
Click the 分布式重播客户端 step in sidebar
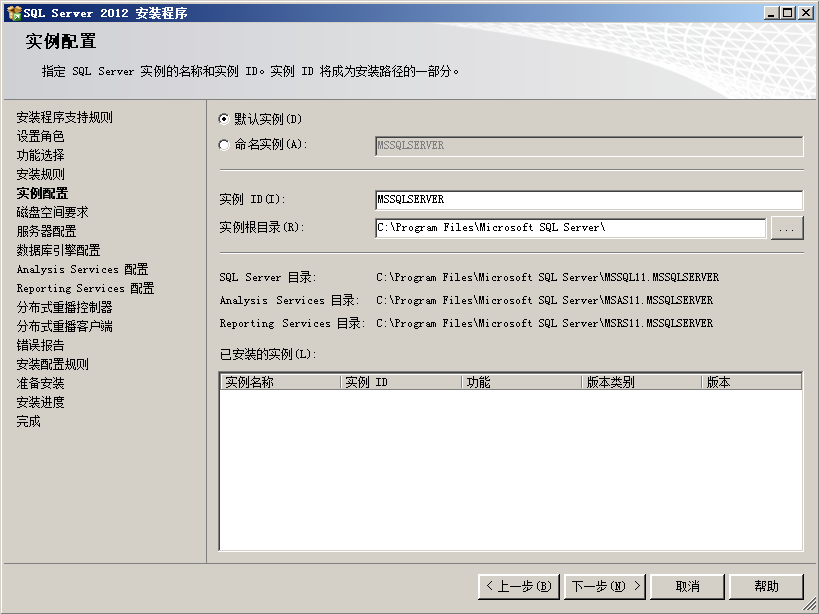point(65,326)
